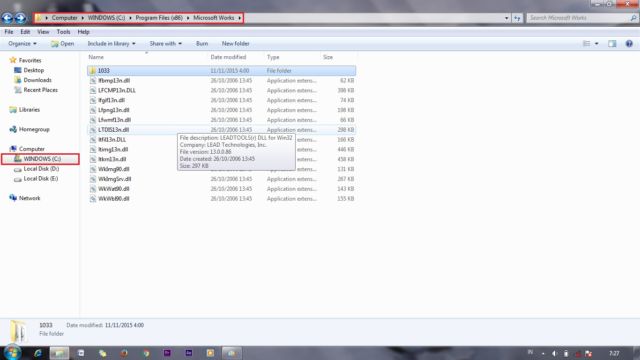Navigate to Computer in breadcrumb

click(64, 18)
